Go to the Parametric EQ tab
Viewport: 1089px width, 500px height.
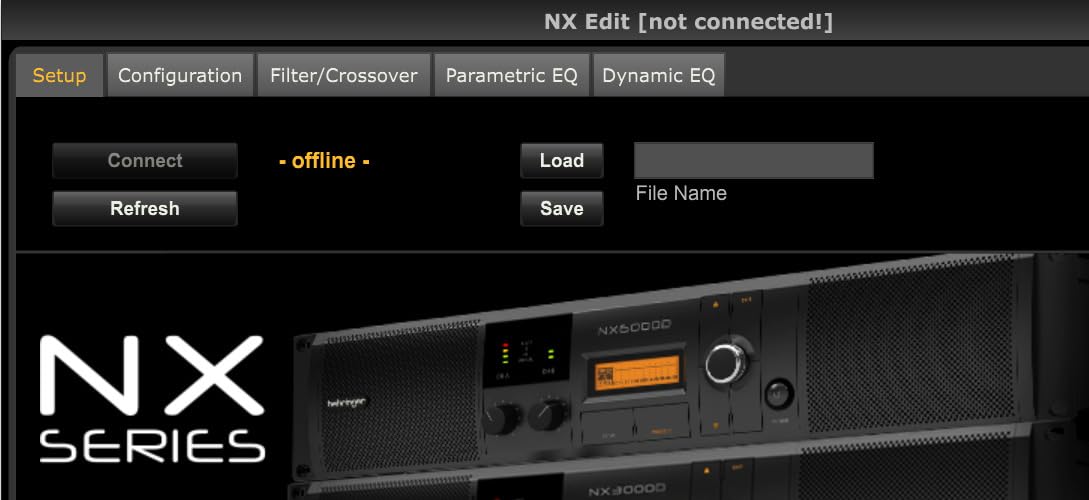[512, 75]
